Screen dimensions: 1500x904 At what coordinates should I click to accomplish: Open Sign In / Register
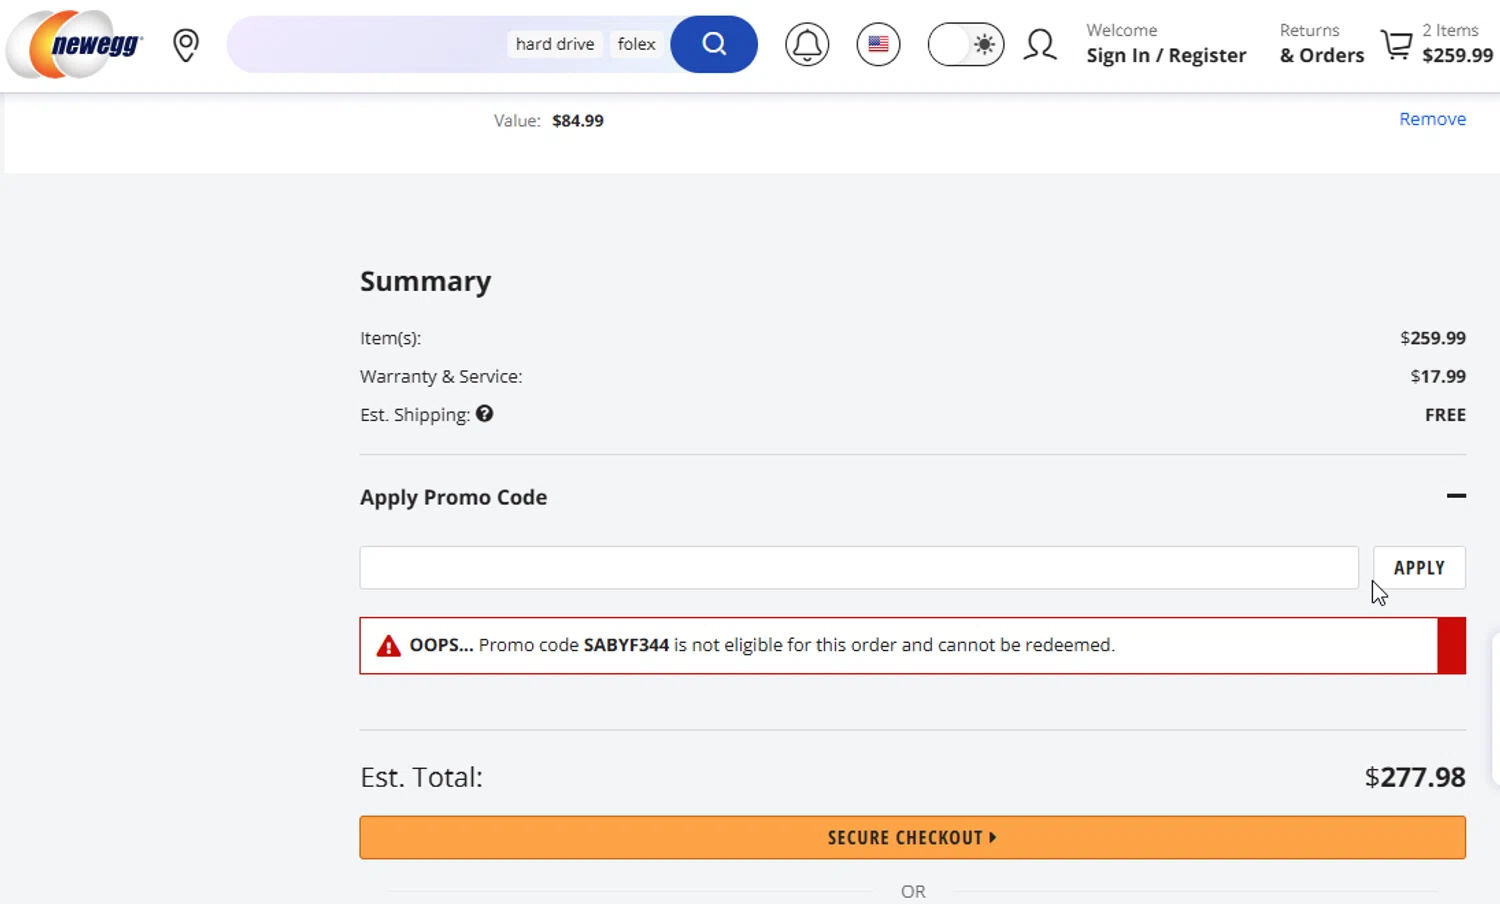(1166, 55)
